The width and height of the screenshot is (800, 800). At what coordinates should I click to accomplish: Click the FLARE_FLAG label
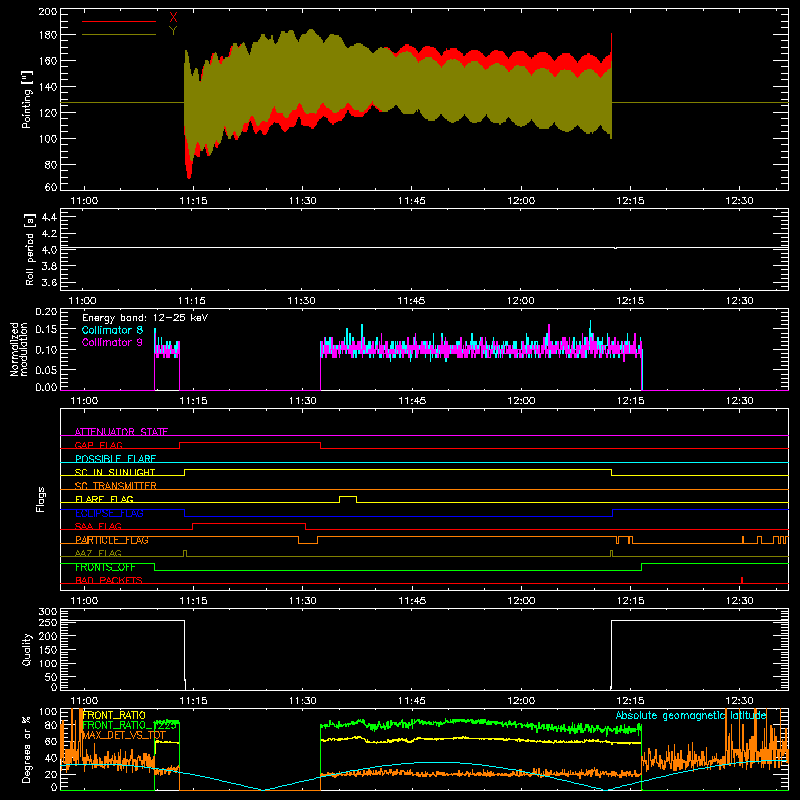click(x=104, y=499)
